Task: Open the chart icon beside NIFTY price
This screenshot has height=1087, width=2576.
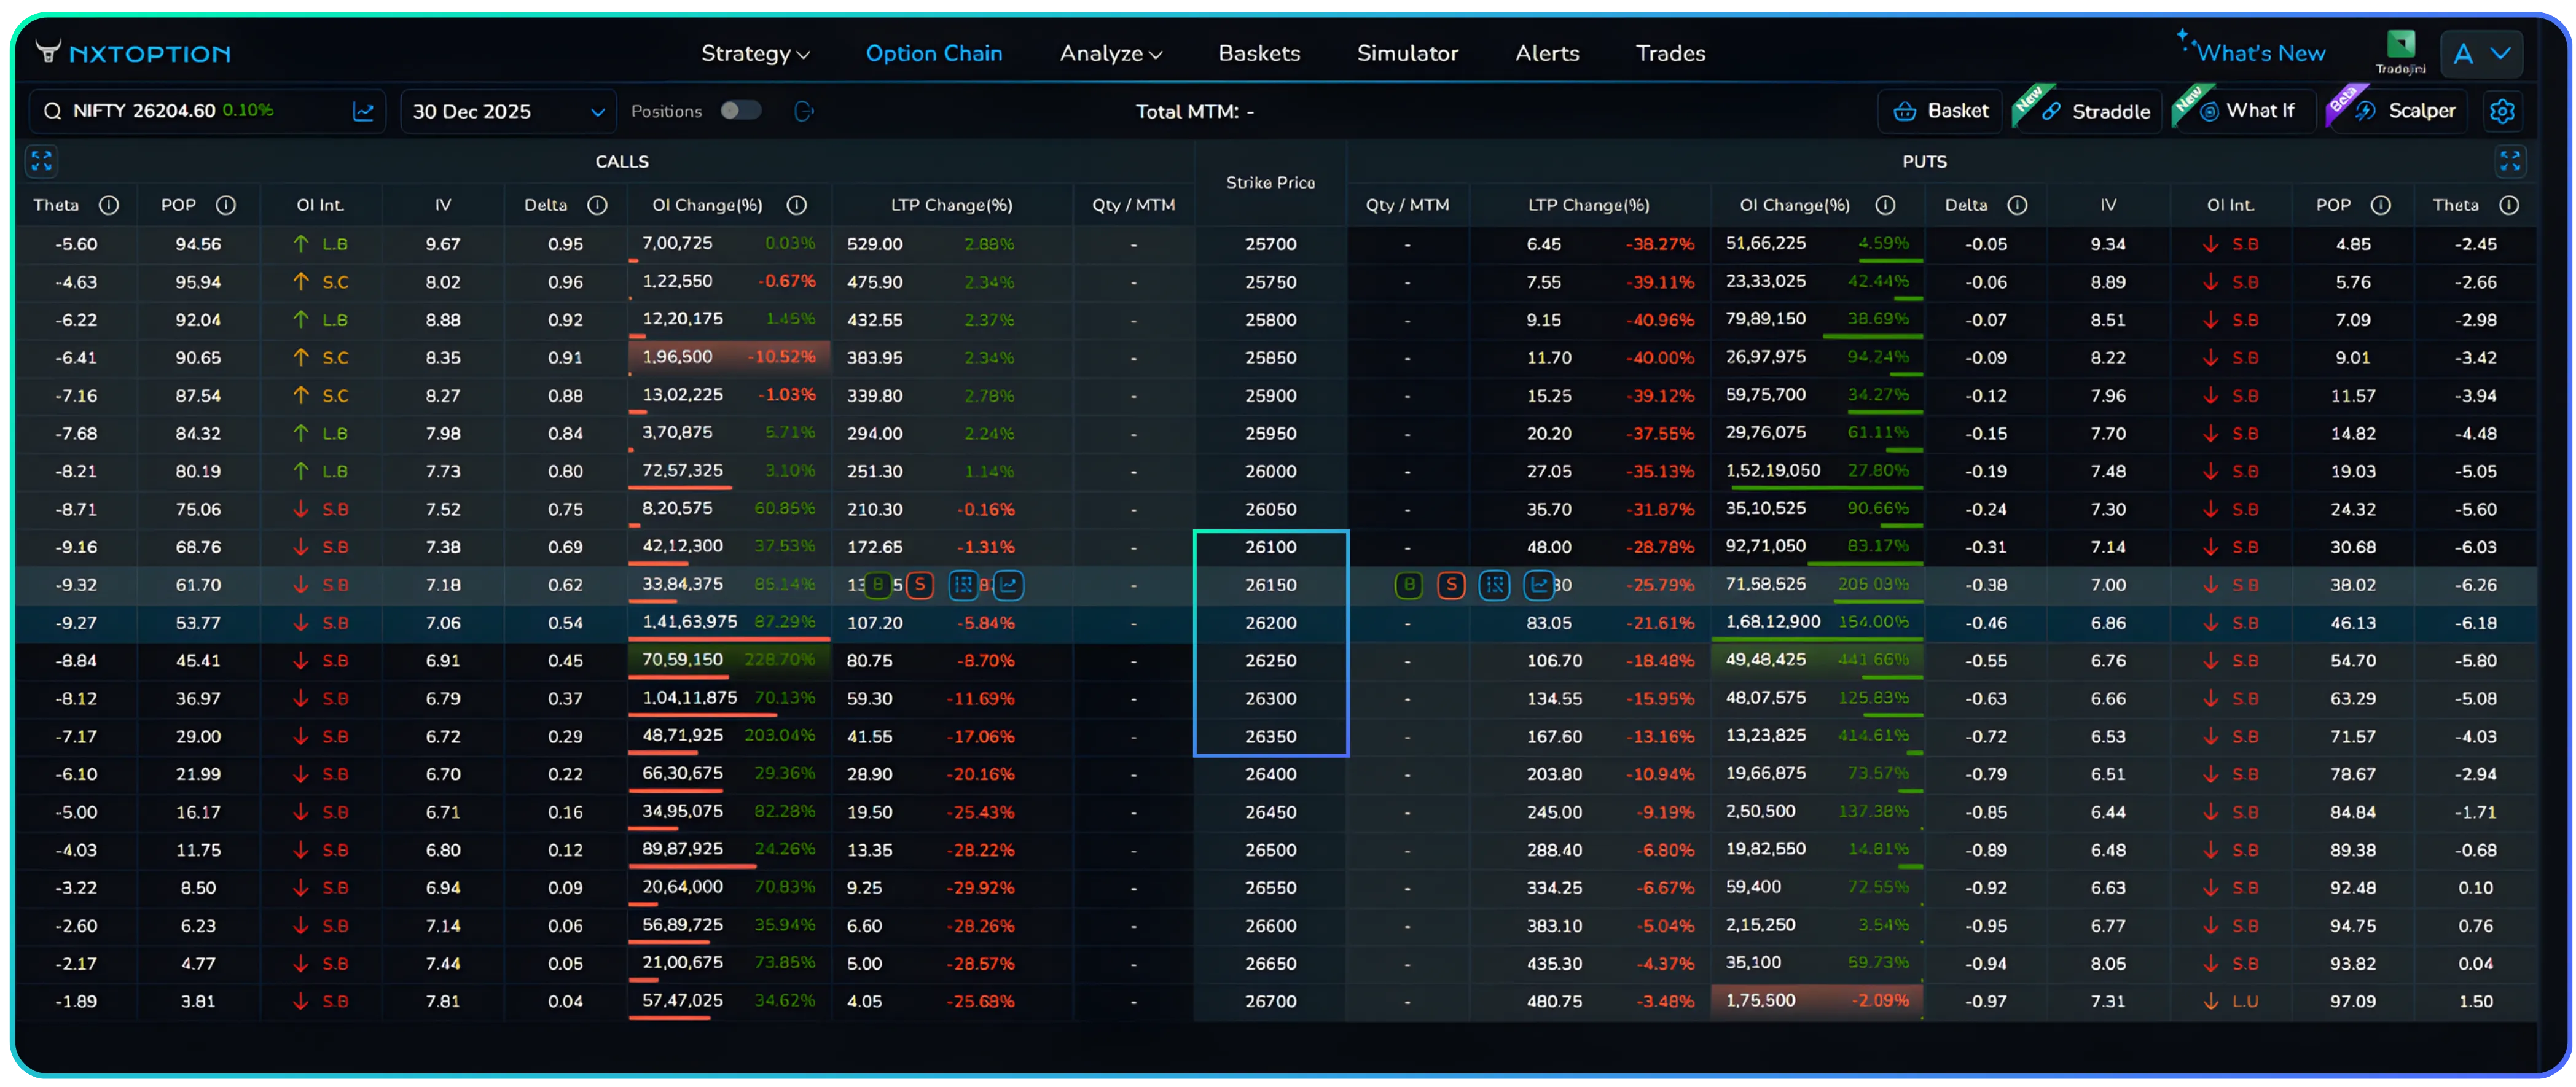Action: 362,111
